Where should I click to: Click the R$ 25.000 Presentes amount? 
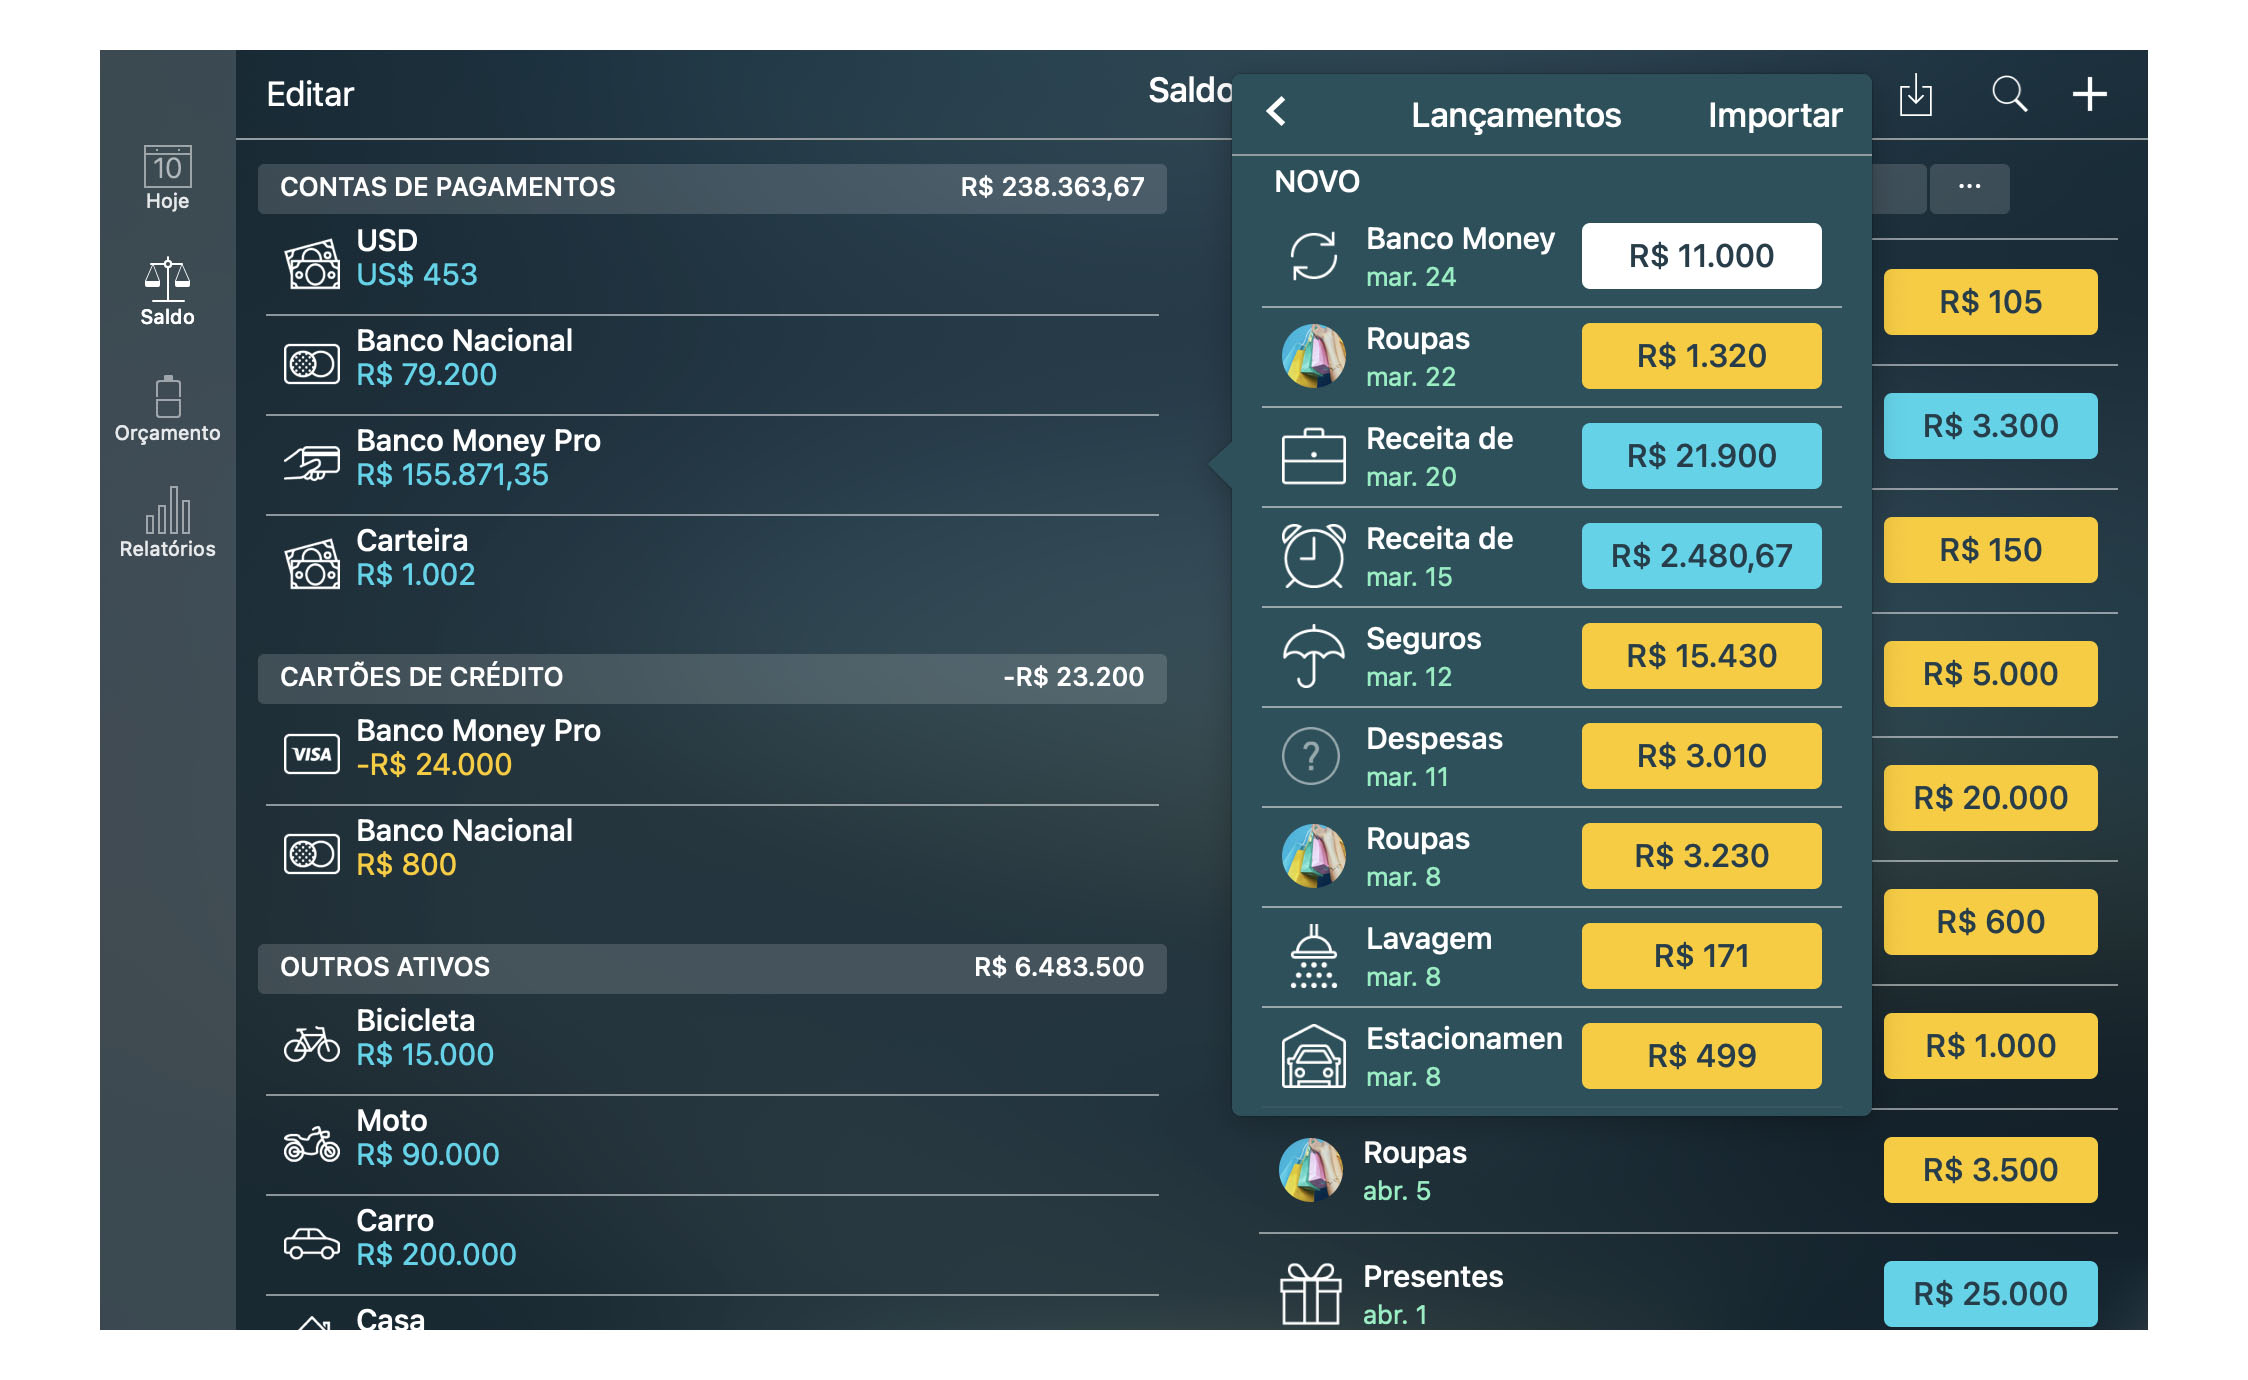coord(1990,1294)
